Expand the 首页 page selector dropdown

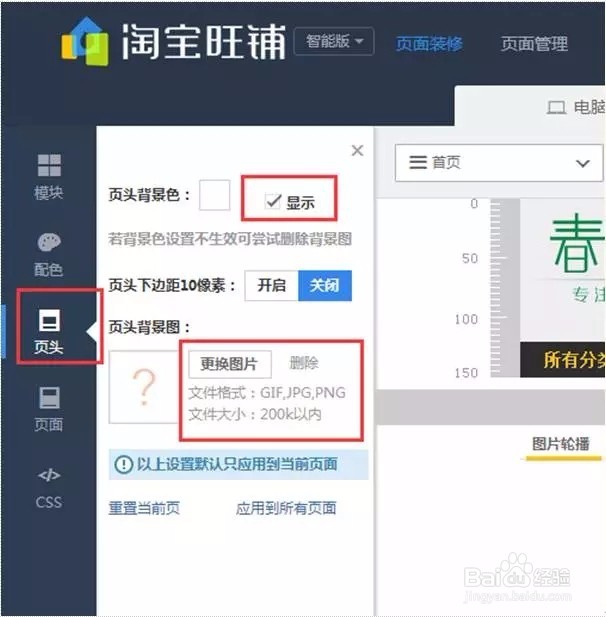(499, 163)
